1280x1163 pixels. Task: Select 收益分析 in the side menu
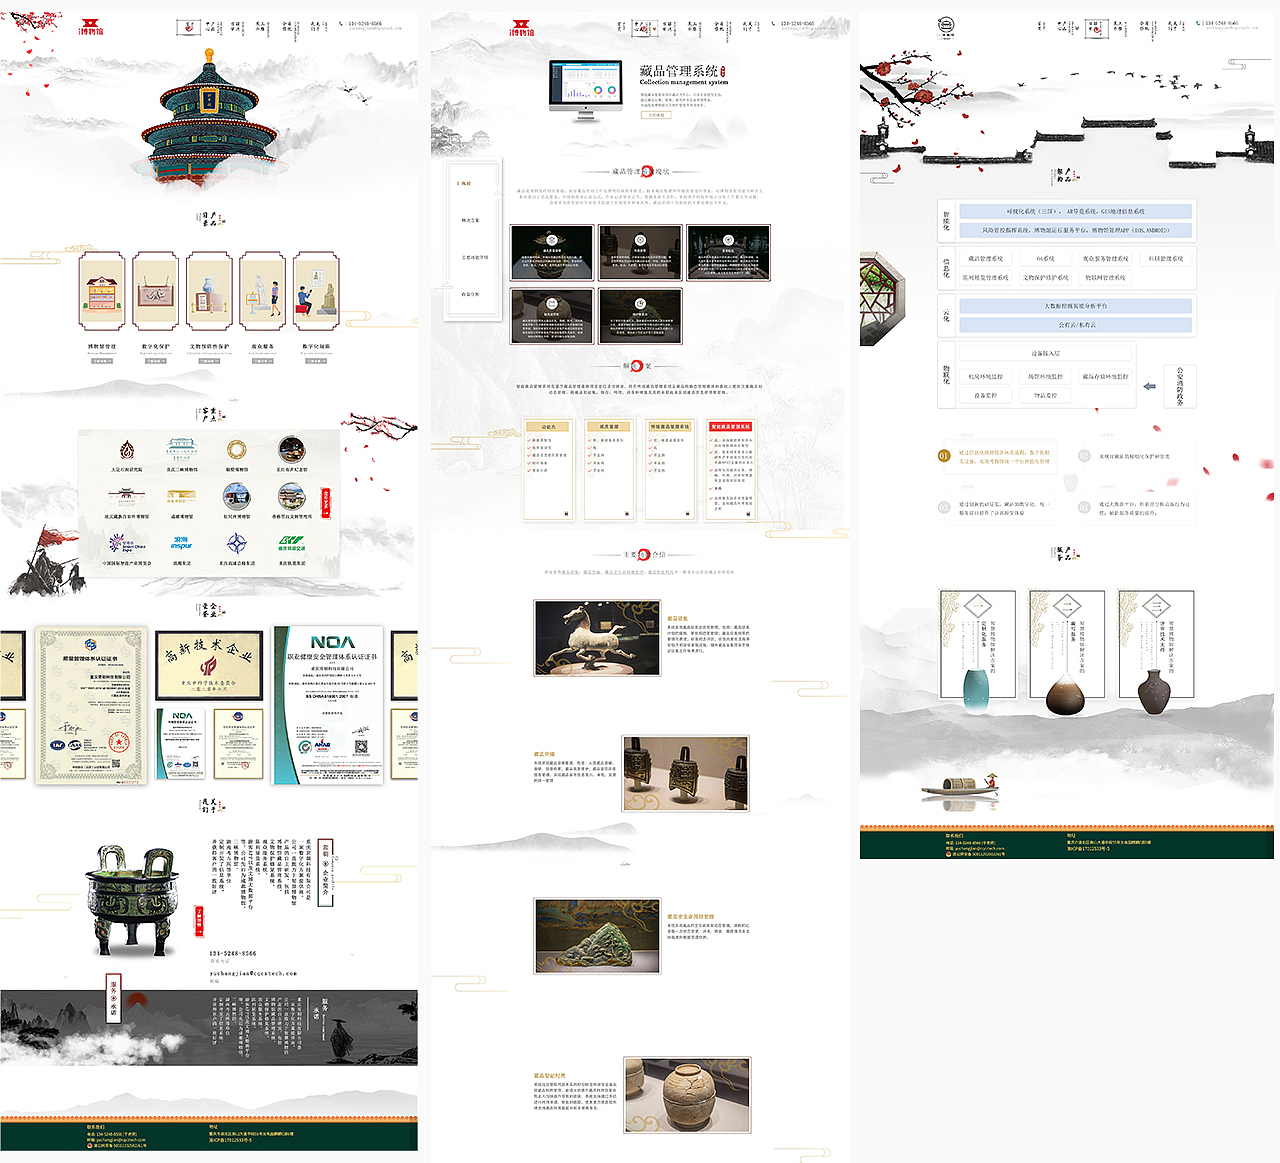tap(470, 294)
